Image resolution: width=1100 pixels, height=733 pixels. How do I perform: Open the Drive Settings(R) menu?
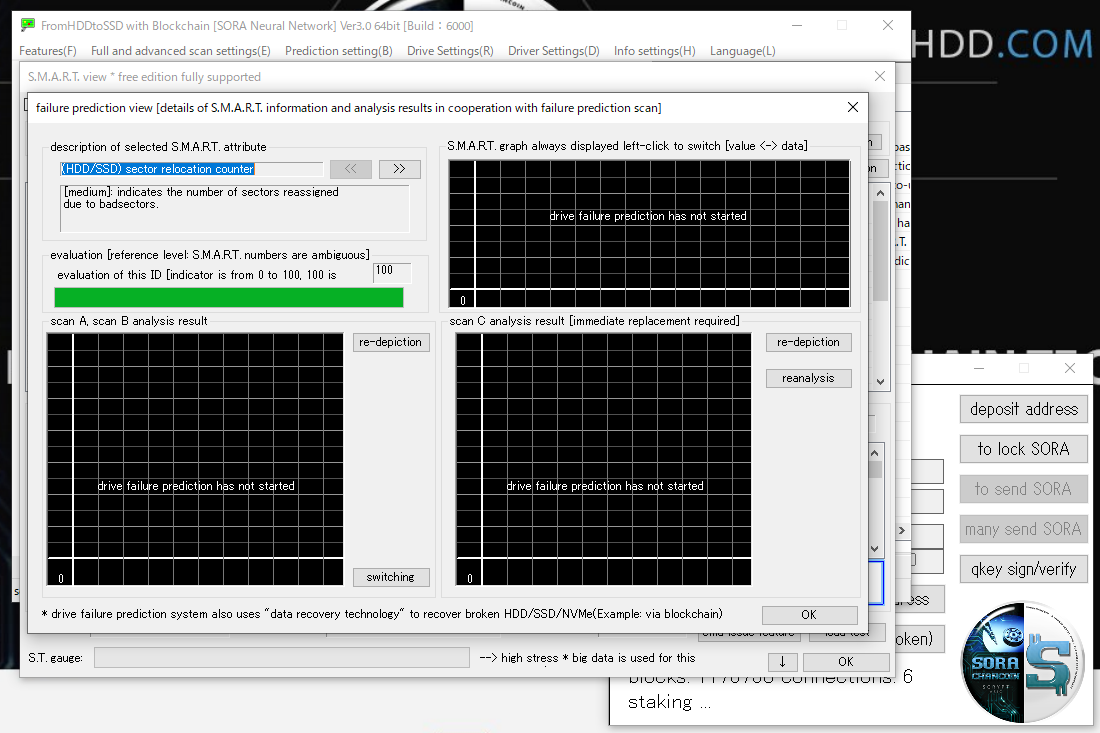[x=450, y=51]
